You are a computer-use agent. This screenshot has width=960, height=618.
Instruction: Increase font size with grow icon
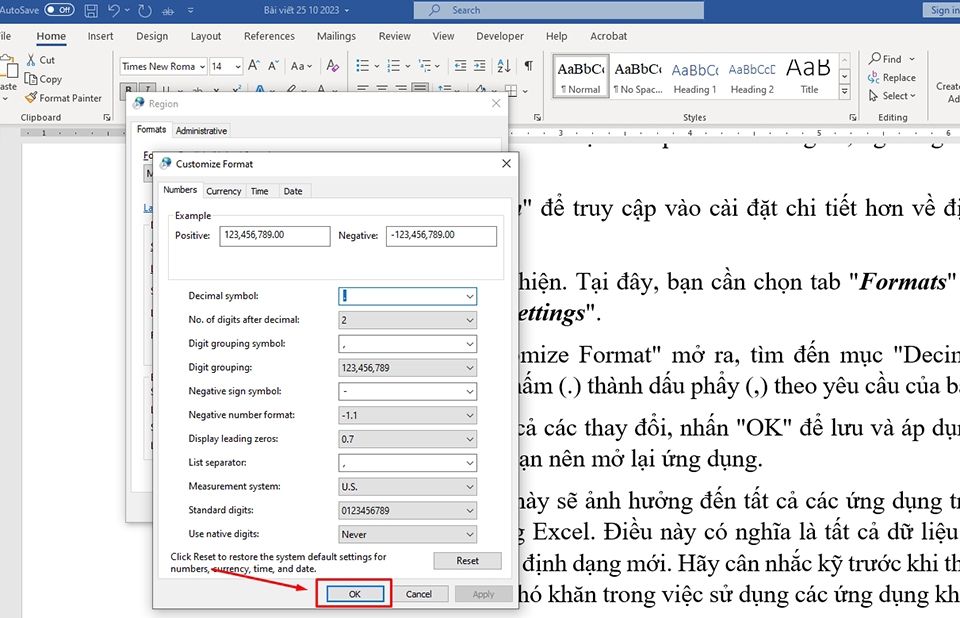coord(254,66)
